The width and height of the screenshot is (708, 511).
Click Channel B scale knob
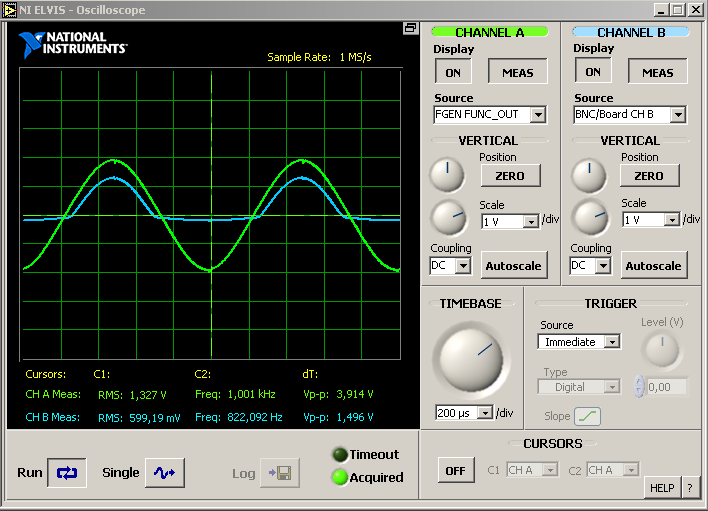(591, 218)
